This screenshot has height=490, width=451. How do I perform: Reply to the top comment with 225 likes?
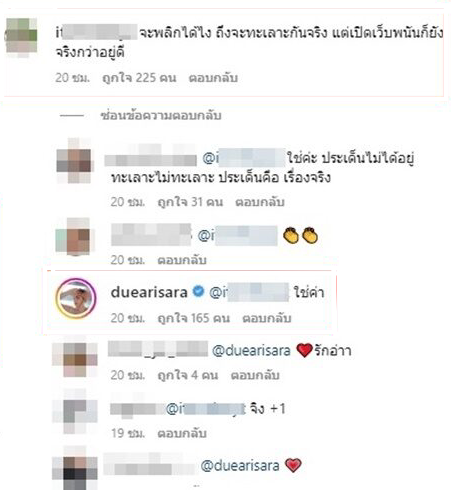pos(213,78)
